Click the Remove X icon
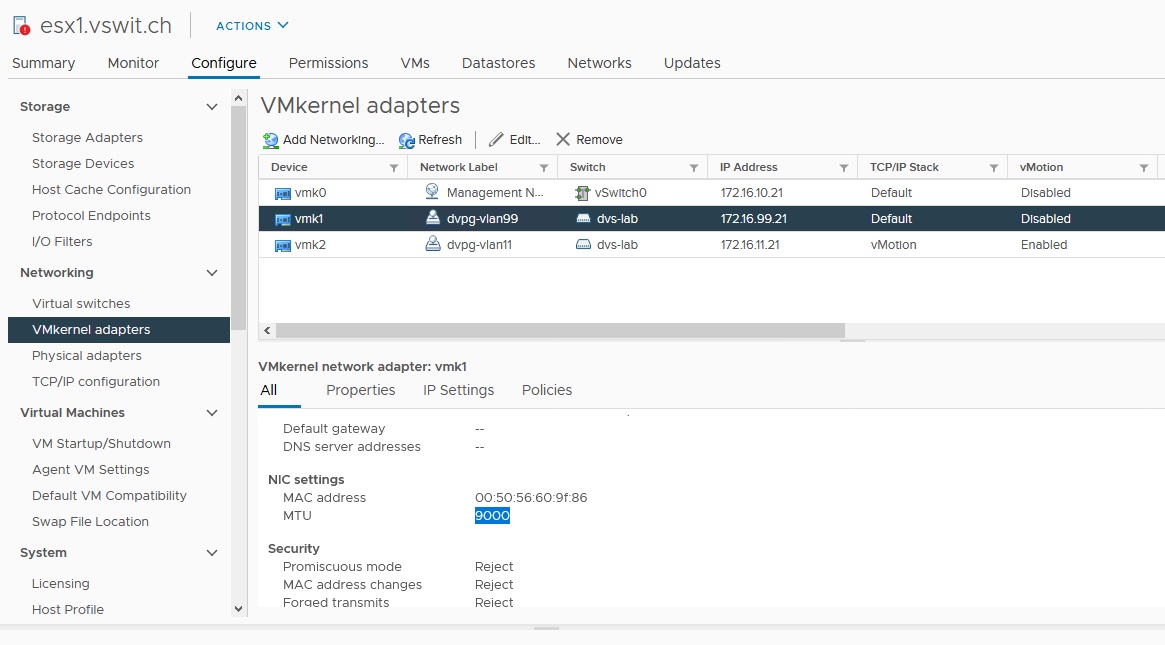This screenshot has width=1165, height=645. click(x=563, y=140)
